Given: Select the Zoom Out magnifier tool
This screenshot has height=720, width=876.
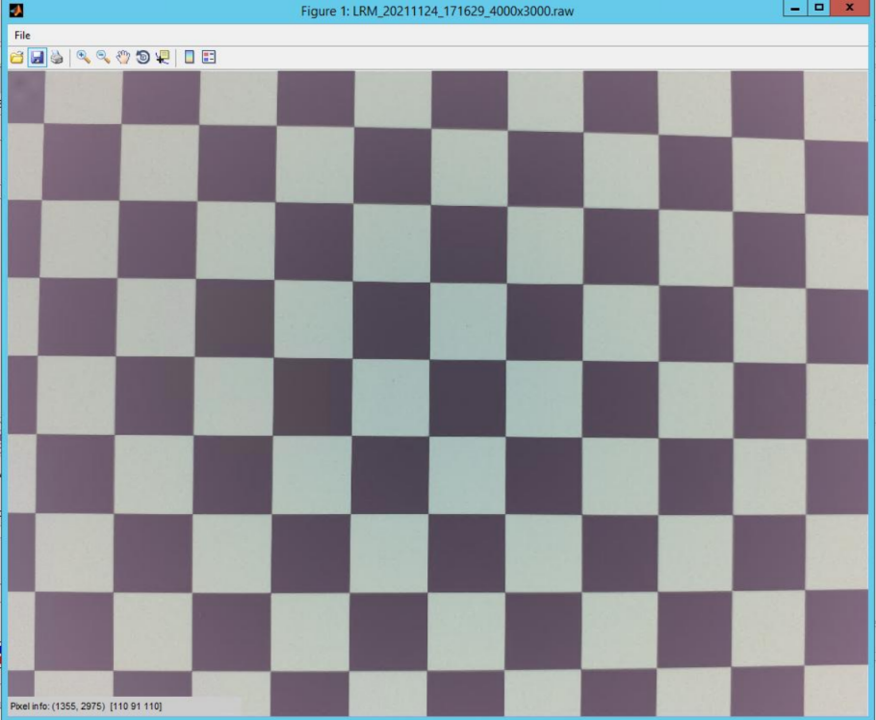Looking at the screenshot, I should tap(103, 57).
